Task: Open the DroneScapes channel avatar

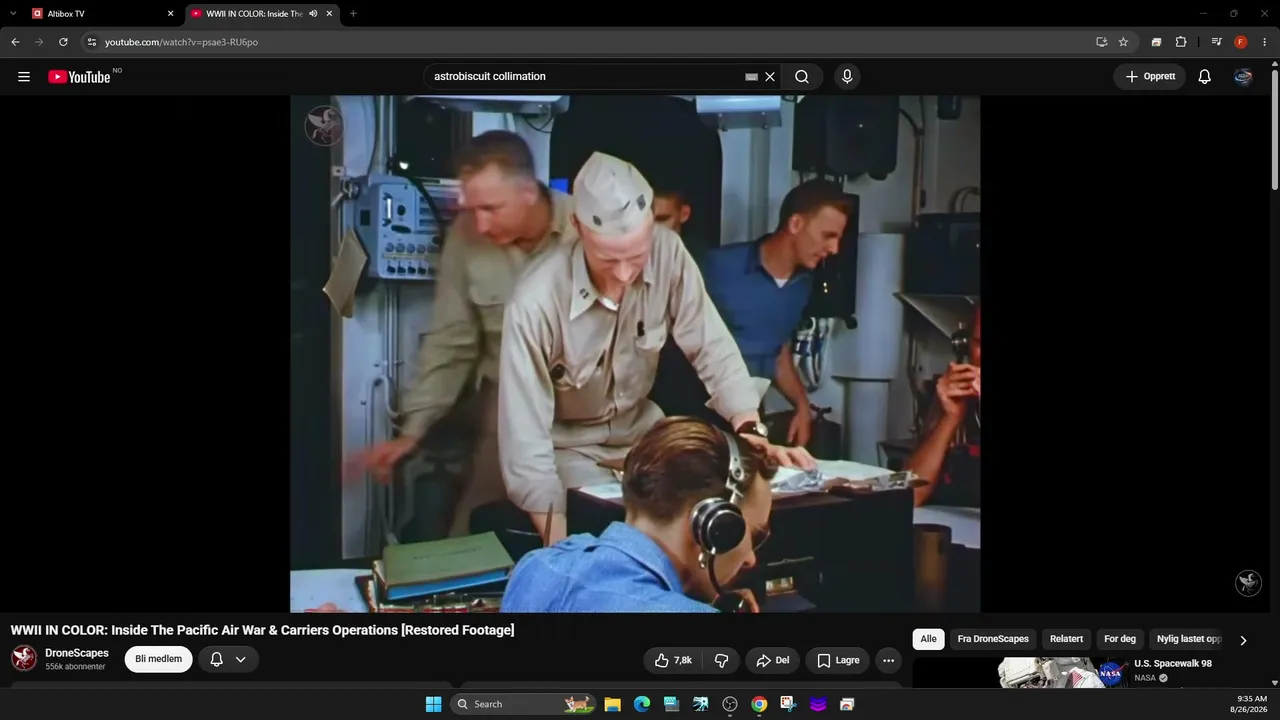Action: 24,658
